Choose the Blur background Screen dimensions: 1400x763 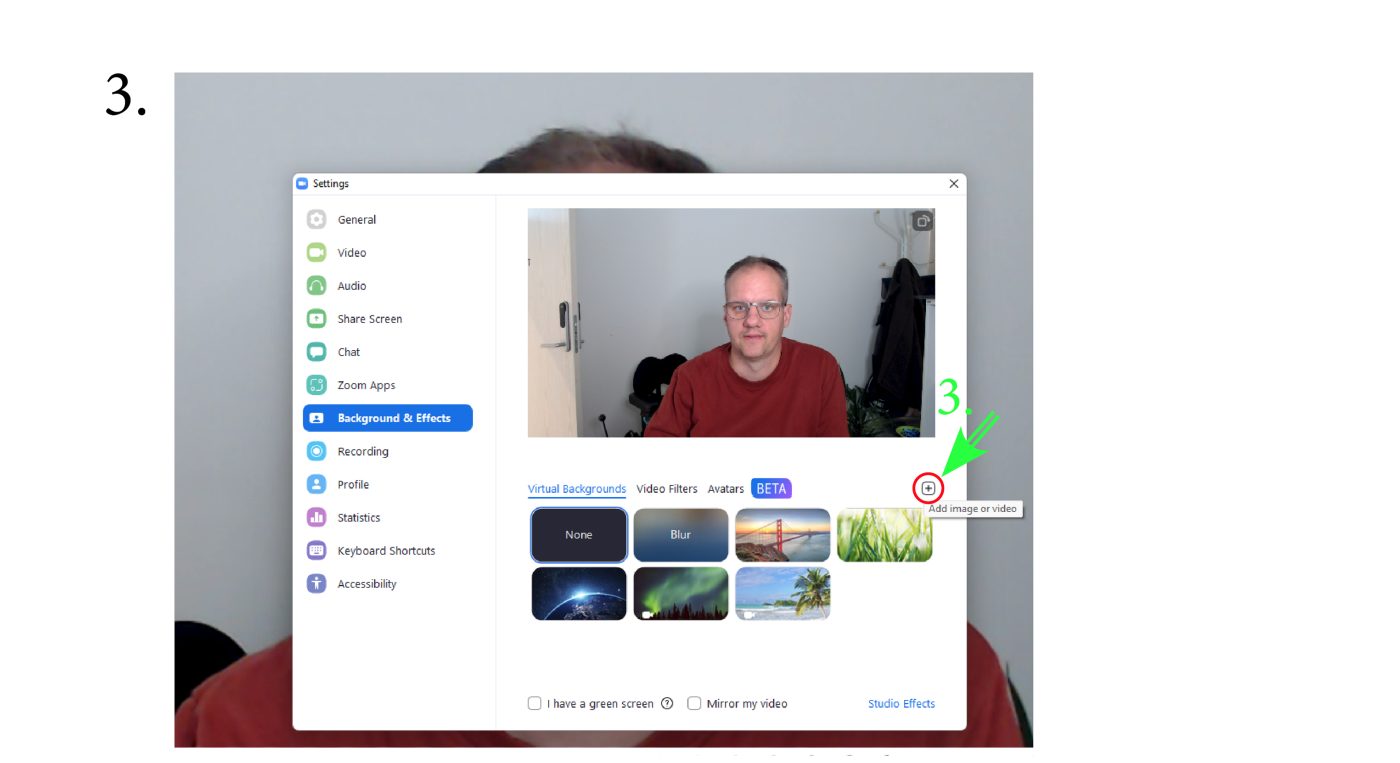coord(681,535)
